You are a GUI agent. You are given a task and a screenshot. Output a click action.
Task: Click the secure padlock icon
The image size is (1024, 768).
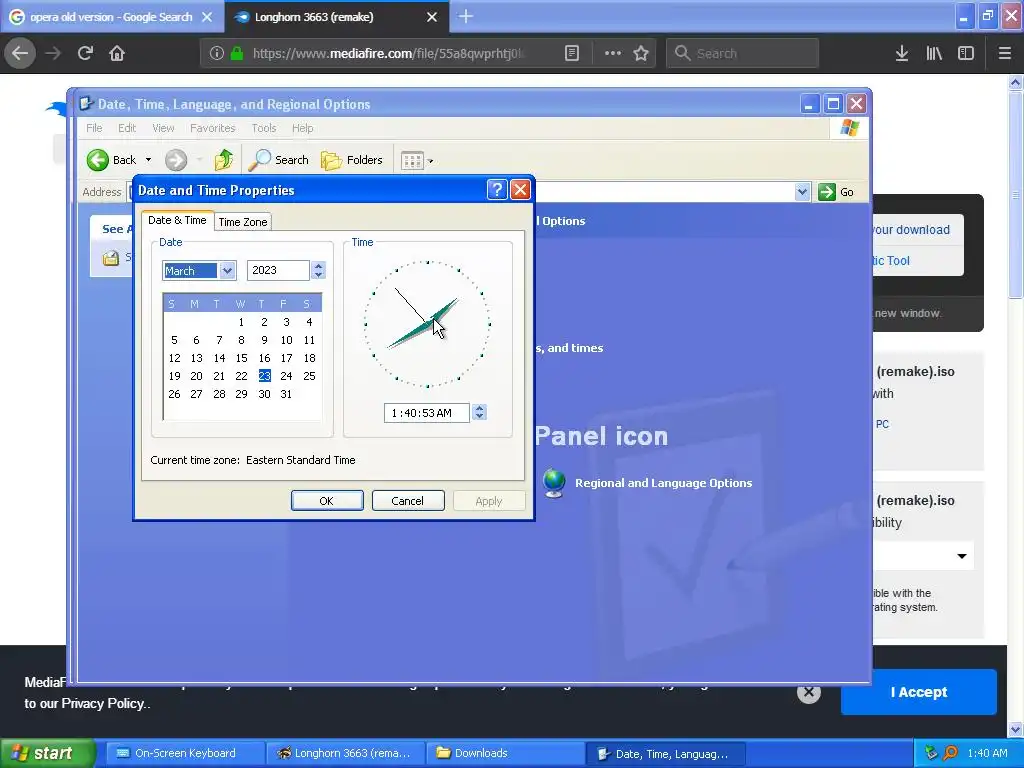[237, 53]
